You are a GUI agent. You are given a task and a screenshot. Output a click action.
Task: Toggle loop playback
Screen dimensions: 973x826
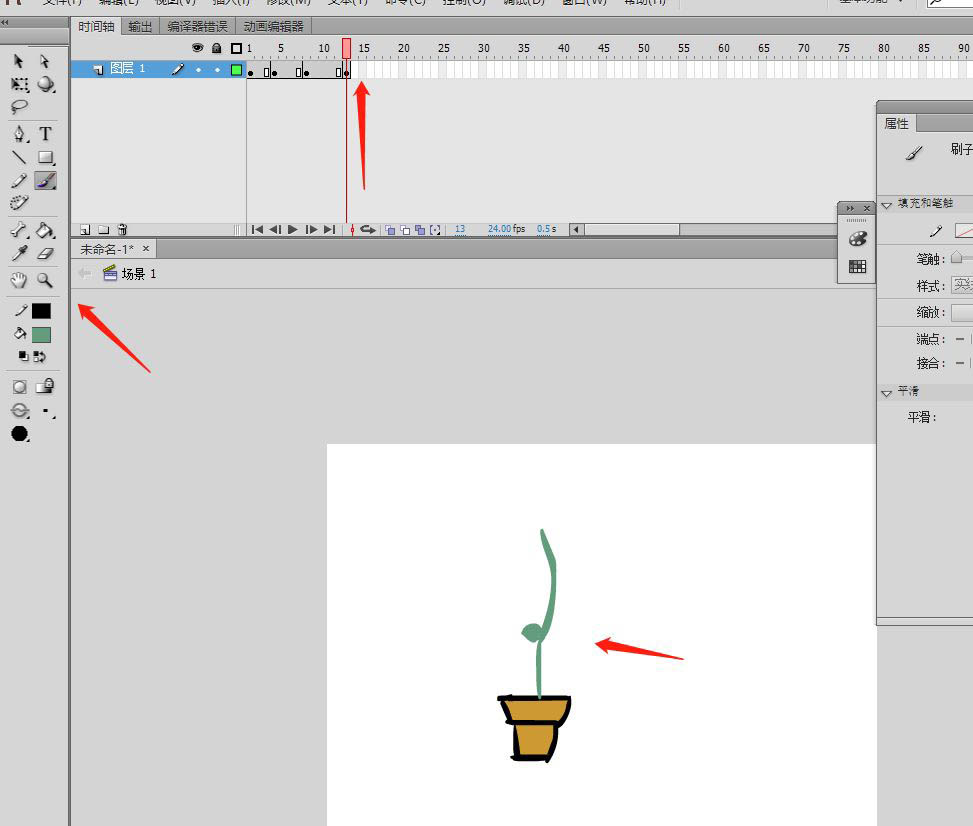[x=368, y=230]
